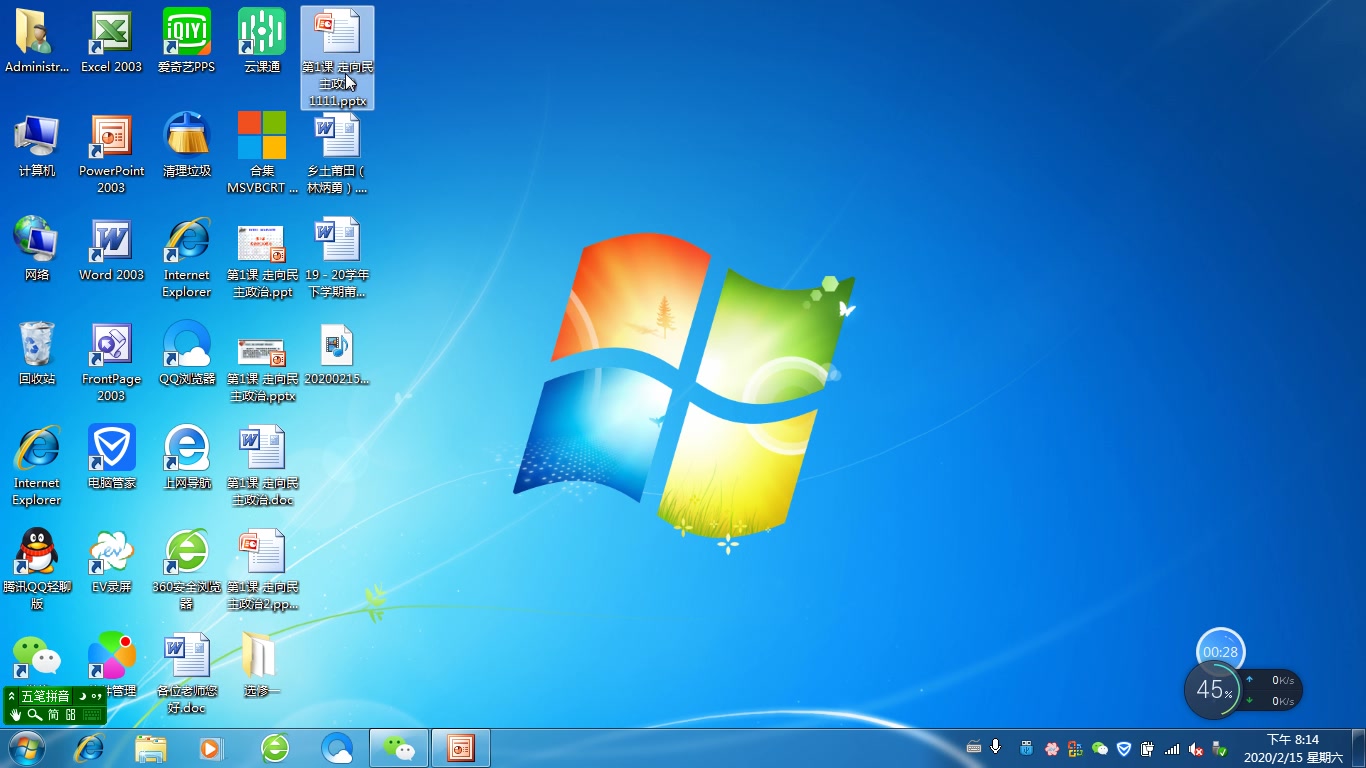The image size is (1366, 768).
Task: Launch the 360安全浏览器 desktop shortcut
Action: tap(187, 569)
